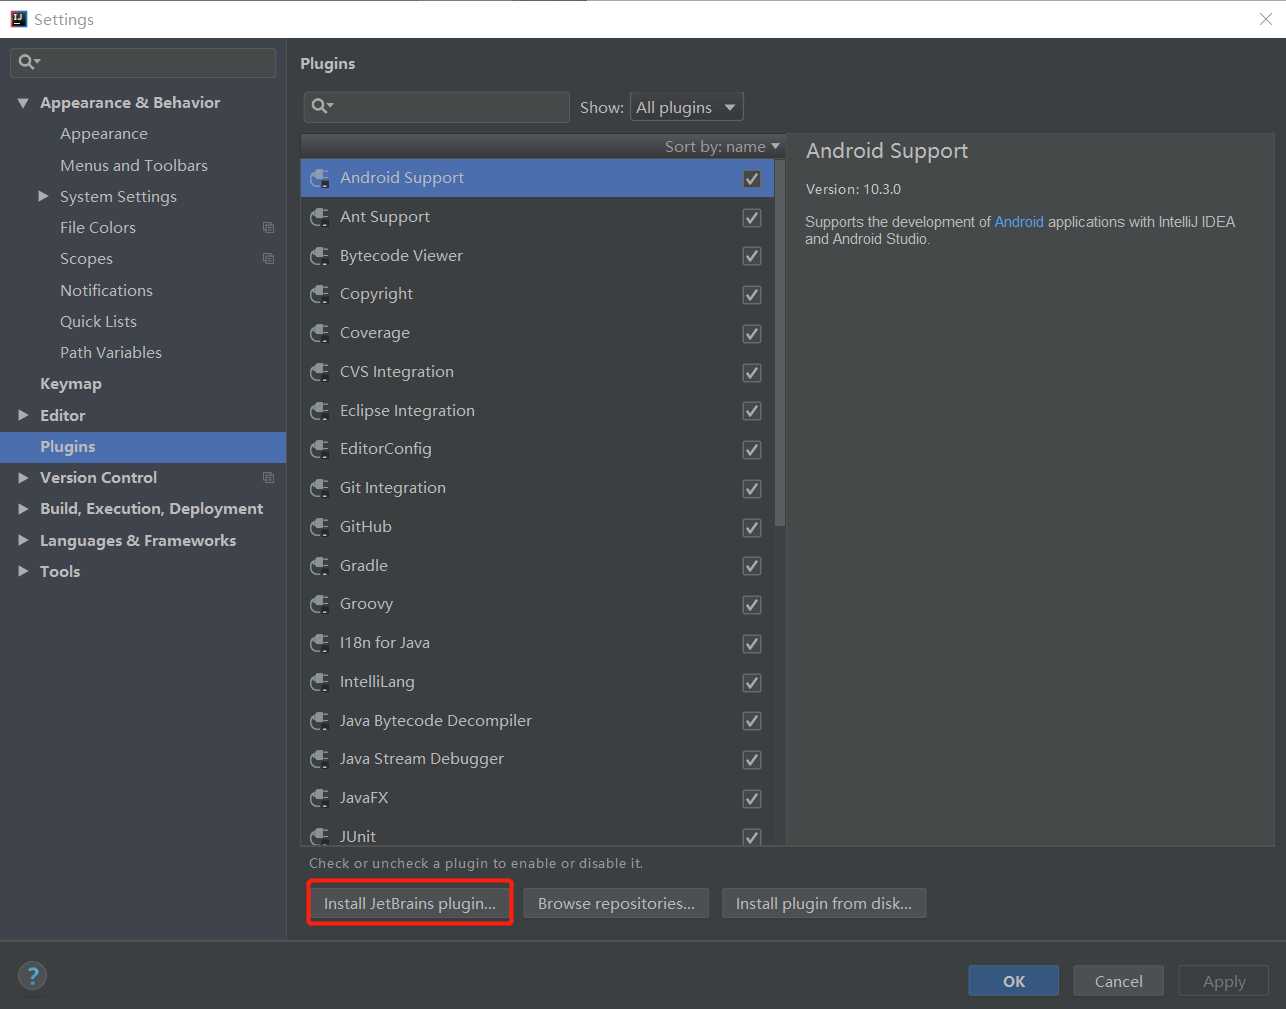The width and height of the screenshot is (1286, 1009).
Task: Click Install JetBrains plugin button
Action: [410, 903]
